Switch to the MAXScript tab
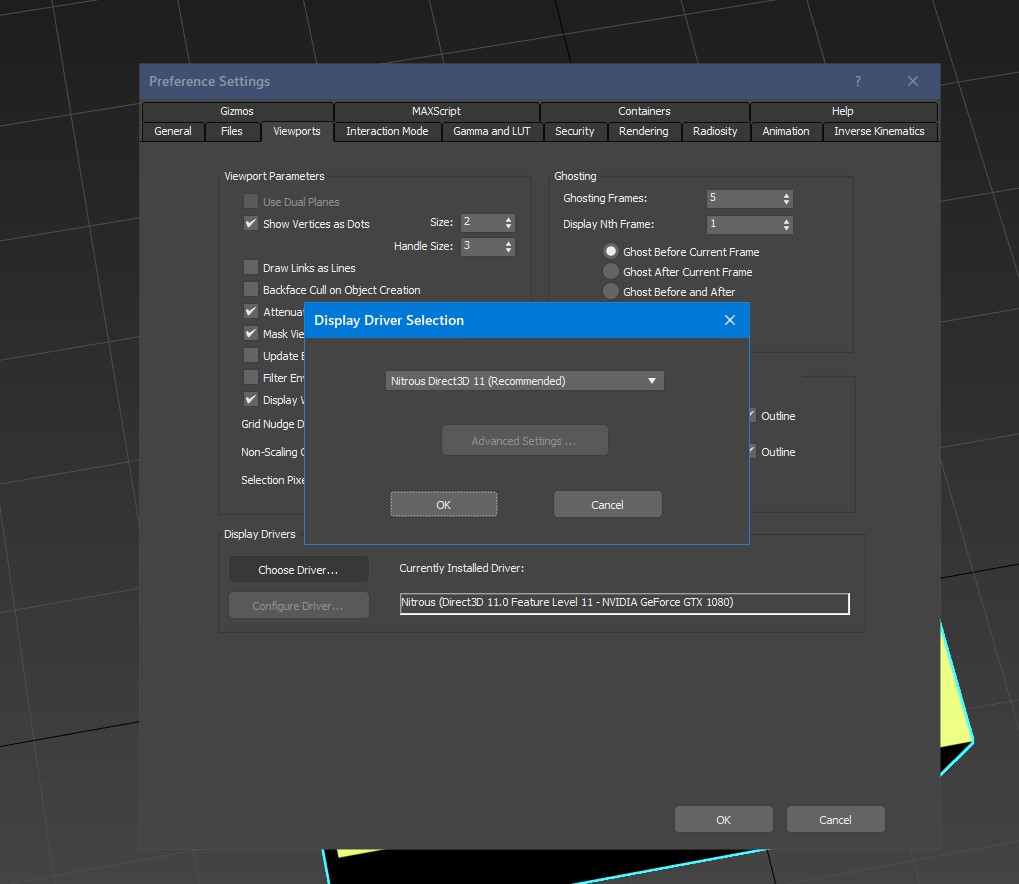 436,111
